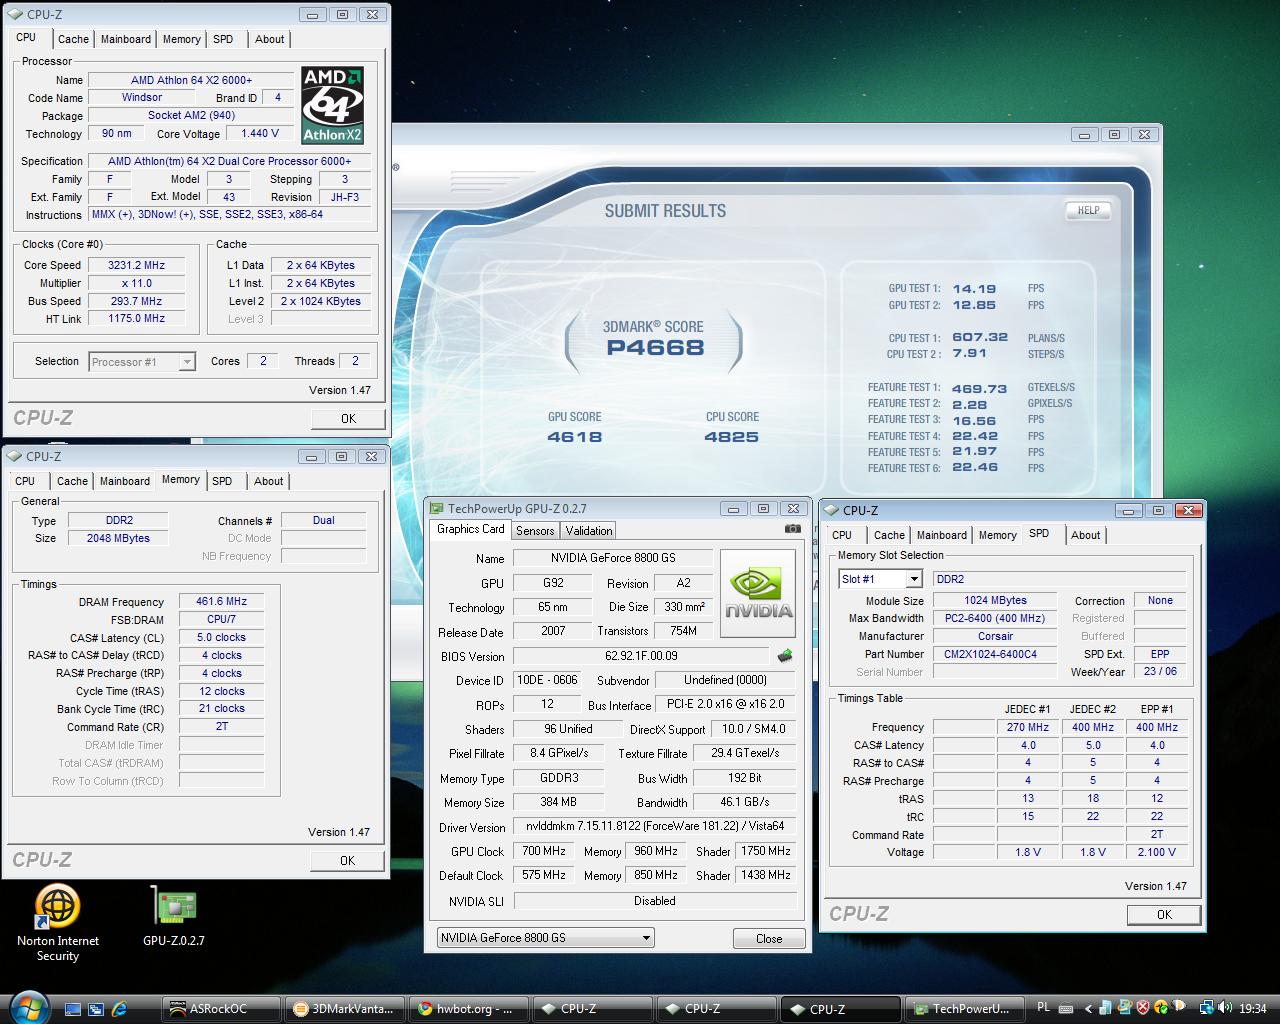
Task: Click the P4668 3DMark score
Action: coord(655,348)
